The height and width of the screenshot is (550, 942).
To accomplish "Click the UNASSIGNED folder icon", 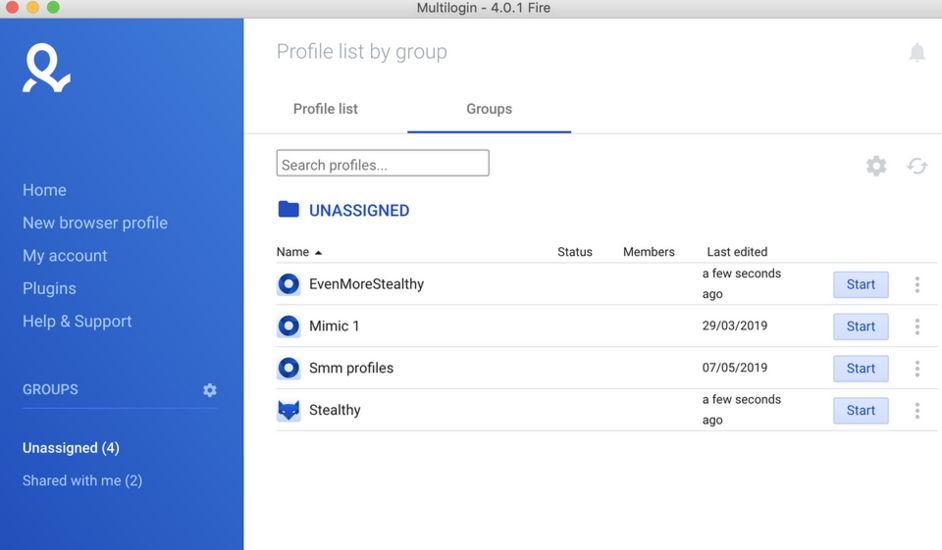I will coord(289,209).
